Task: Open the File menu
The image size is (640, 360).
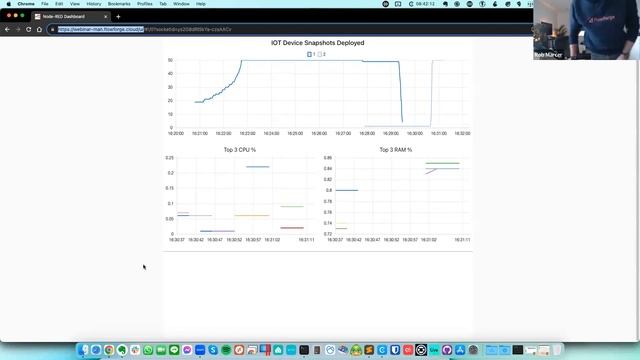Action: [45, 4]
